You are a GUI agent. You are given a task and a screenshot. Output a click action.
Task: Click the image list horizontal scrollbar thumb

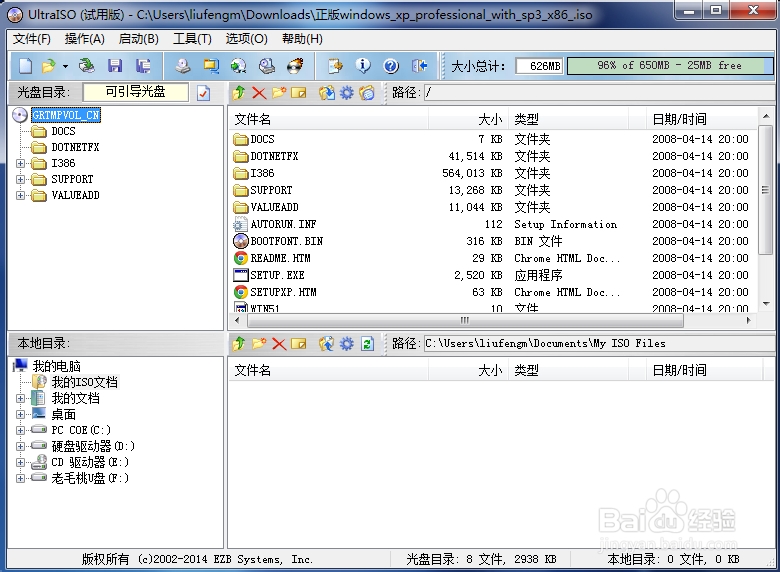tap(465, 320)
